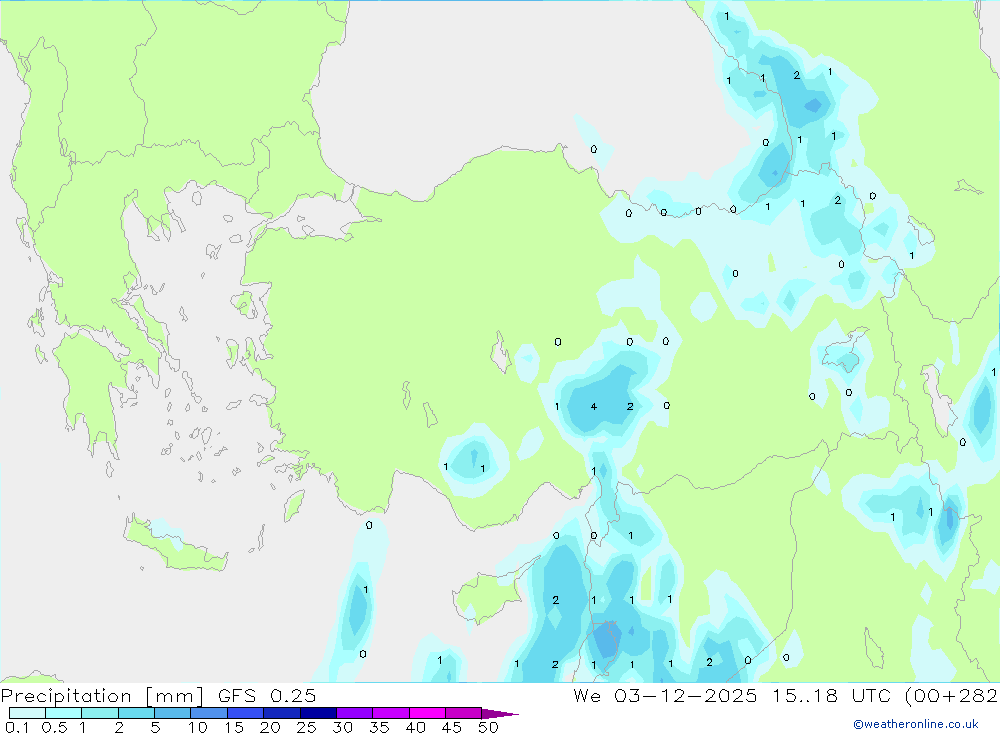Click the '5' legend scale label
The width and height of the screenshot is (1000, 733).
[x=155, y=727]
